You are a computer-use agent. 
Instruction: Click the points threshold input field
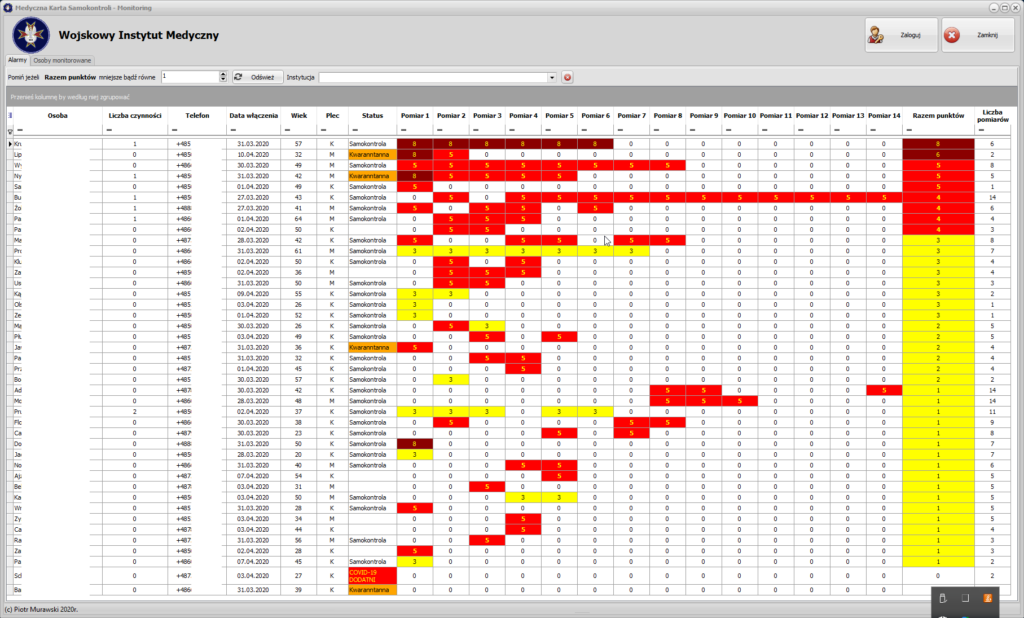point(190,77)
